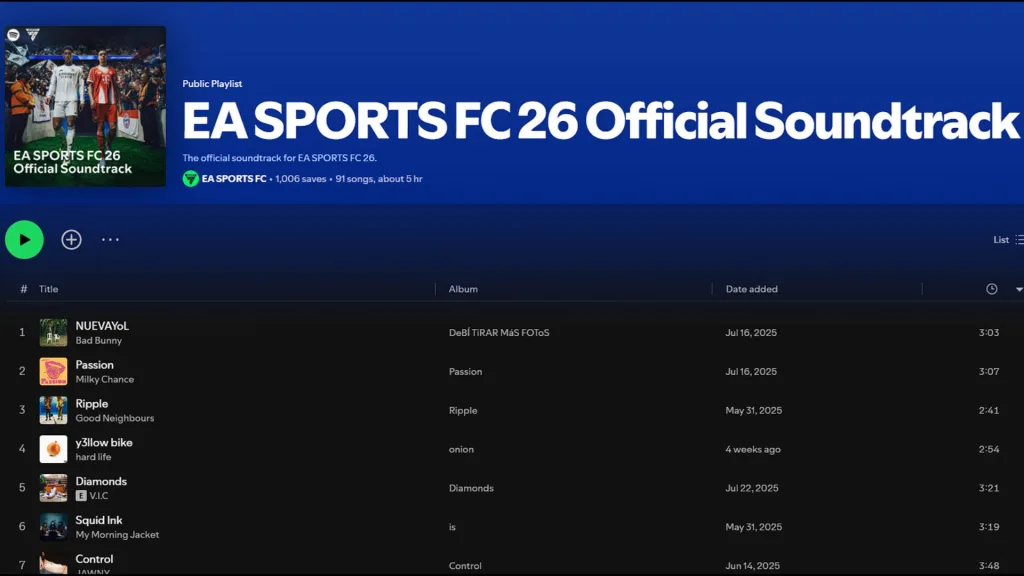This screenshot has height=576, width=1024.
Task: Sort tracks by the Album column
Action: pyautogui.click(x=463, y=289)
